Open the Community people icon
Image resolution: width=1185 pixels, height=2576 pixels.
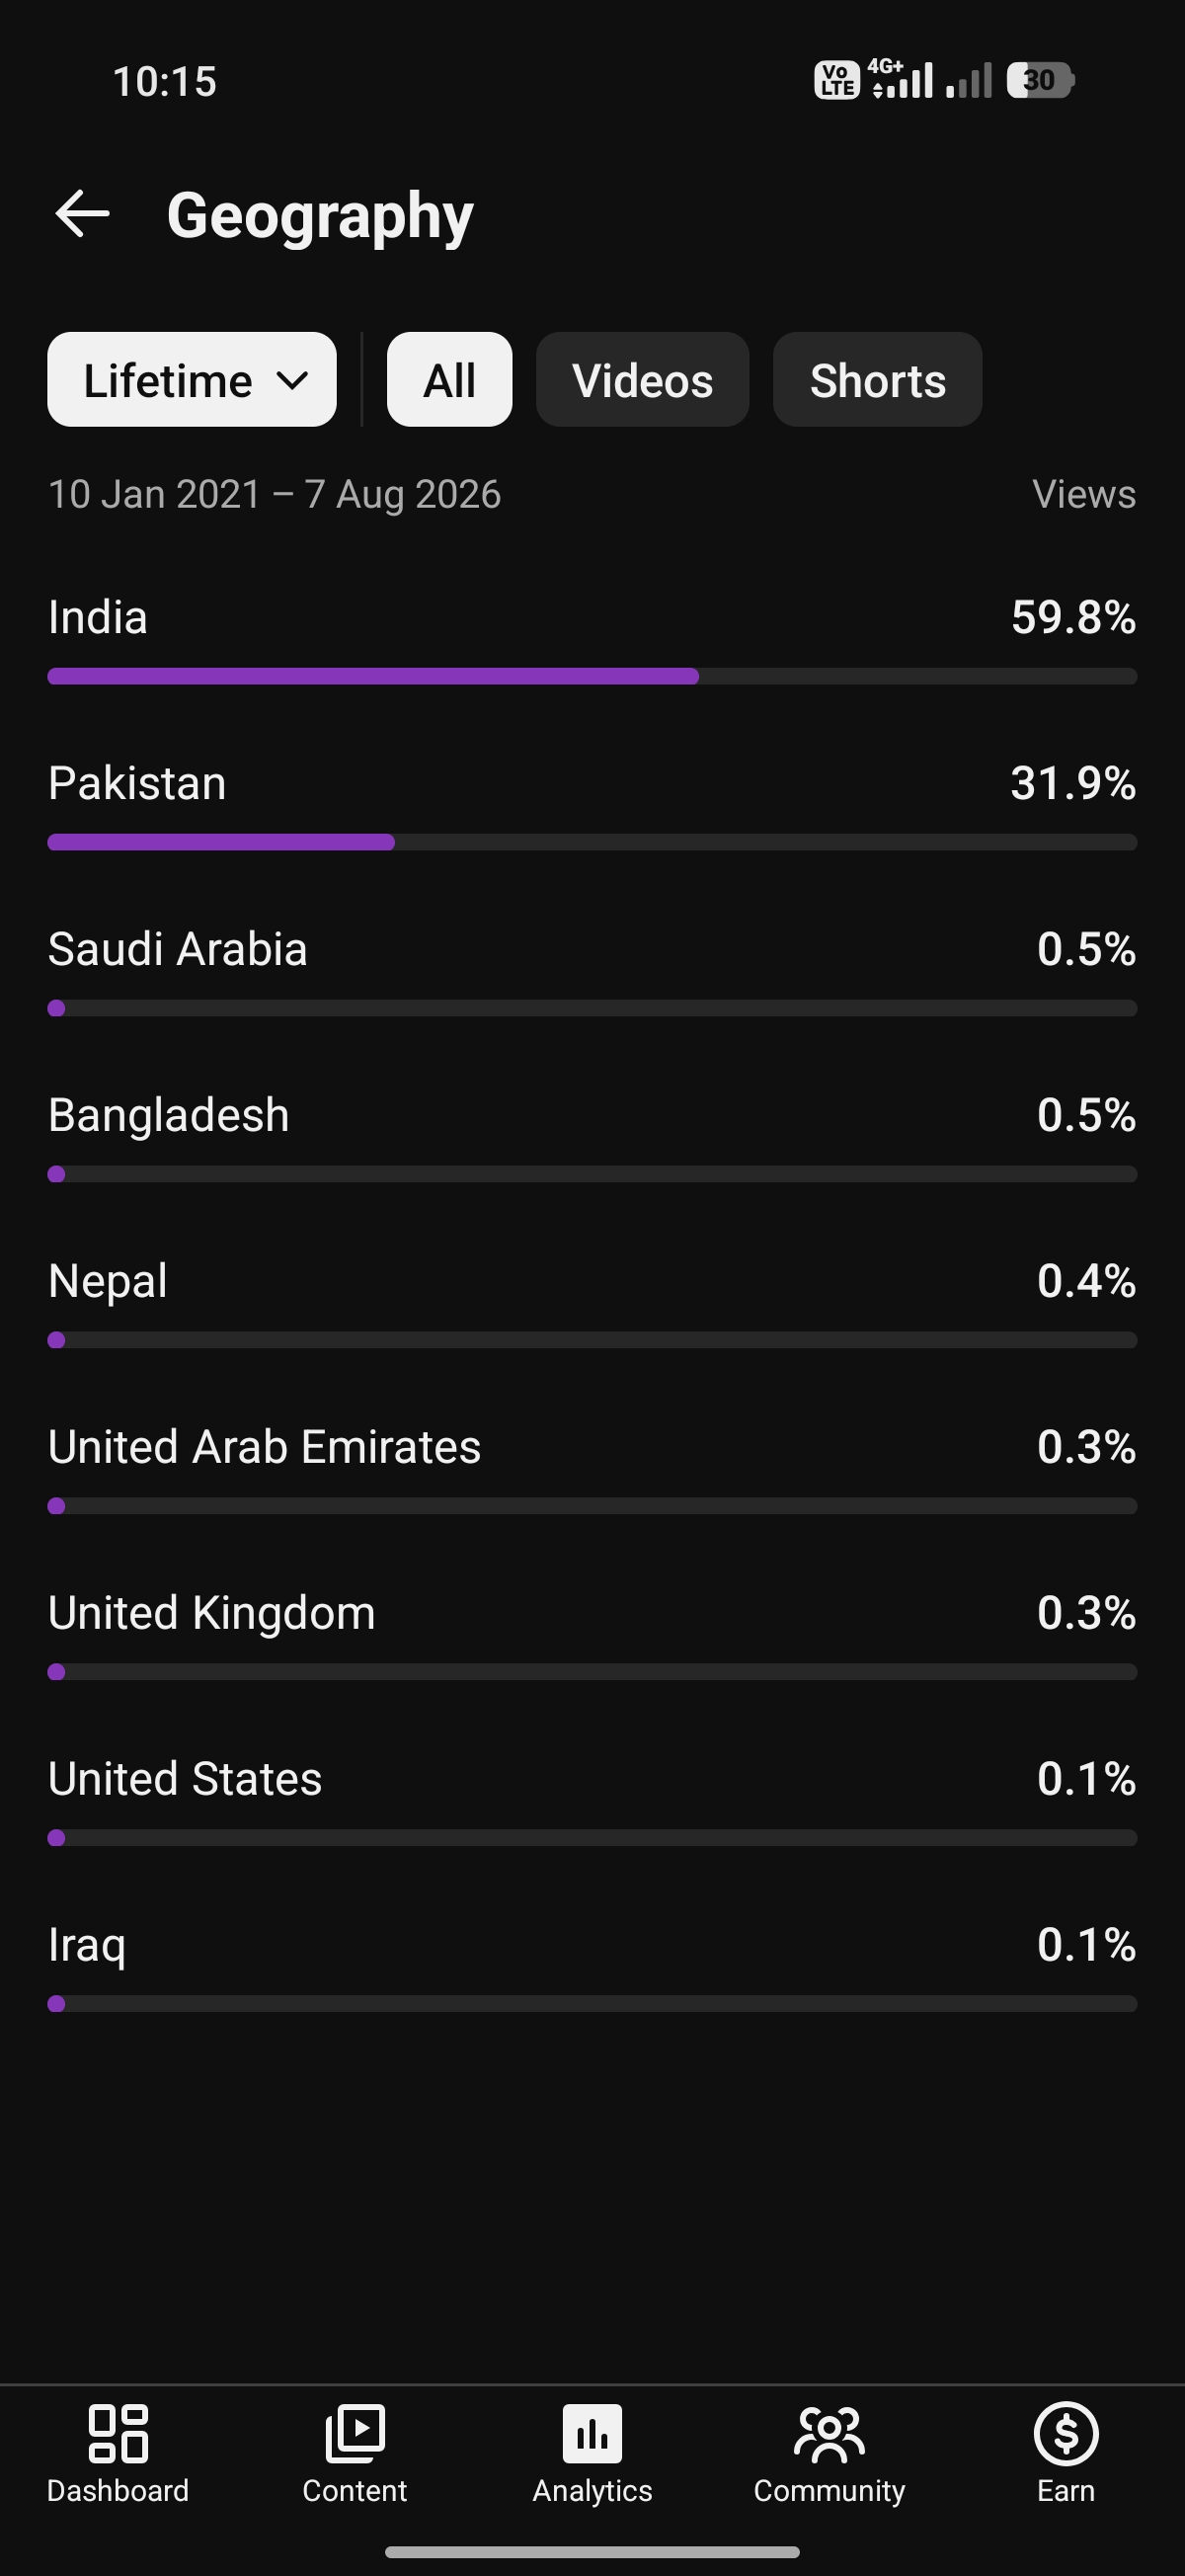click(x=829, y=2433)
